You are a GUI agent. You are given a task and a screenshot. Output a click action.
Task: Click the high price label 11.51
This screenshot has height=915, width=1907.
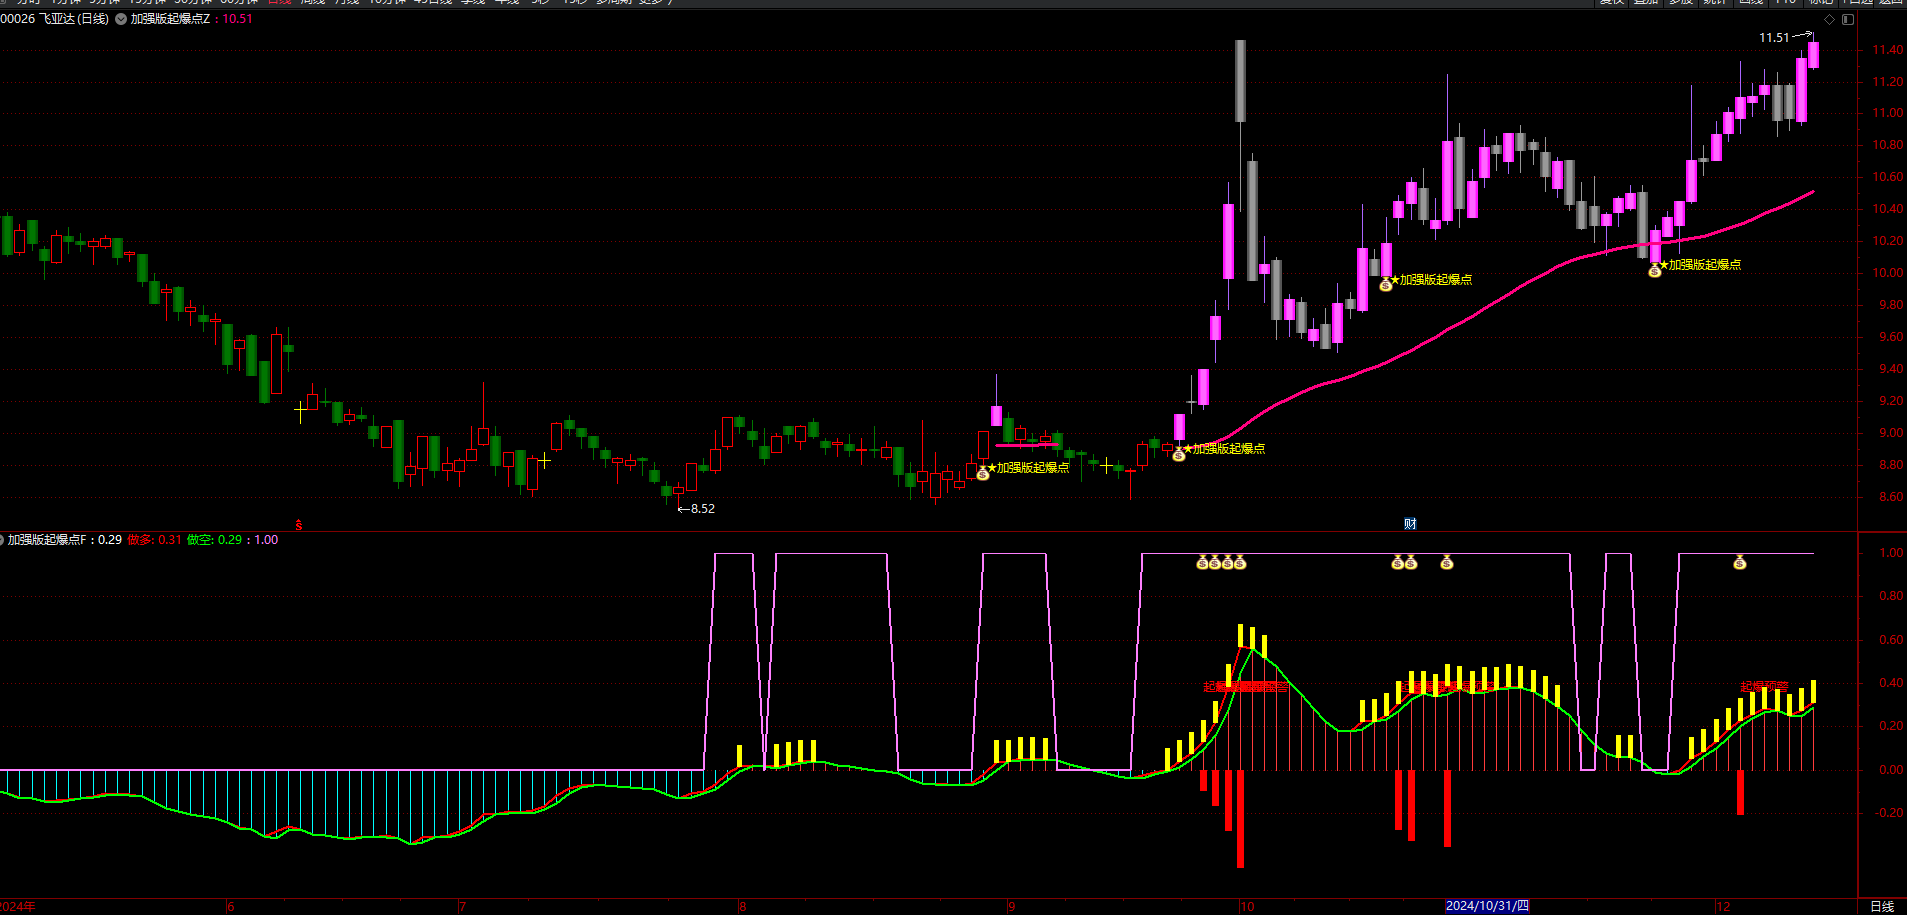(1774, 38)
